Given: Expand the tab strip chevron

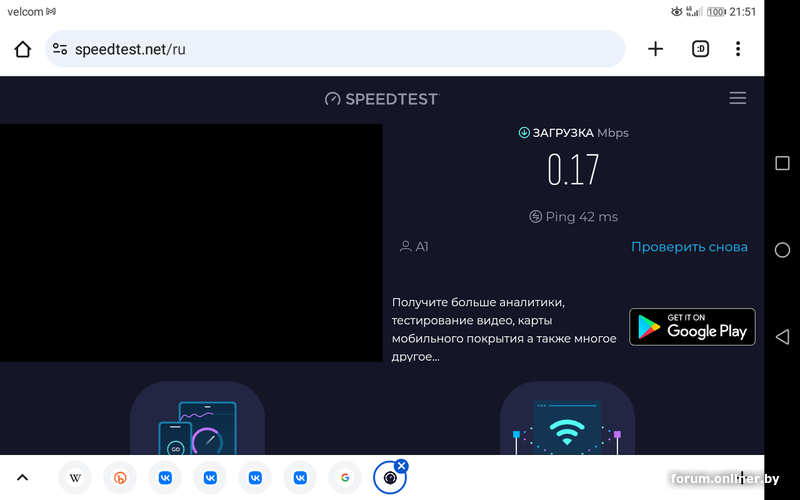Looking at the screenshot, I should (x=22, y=478).
